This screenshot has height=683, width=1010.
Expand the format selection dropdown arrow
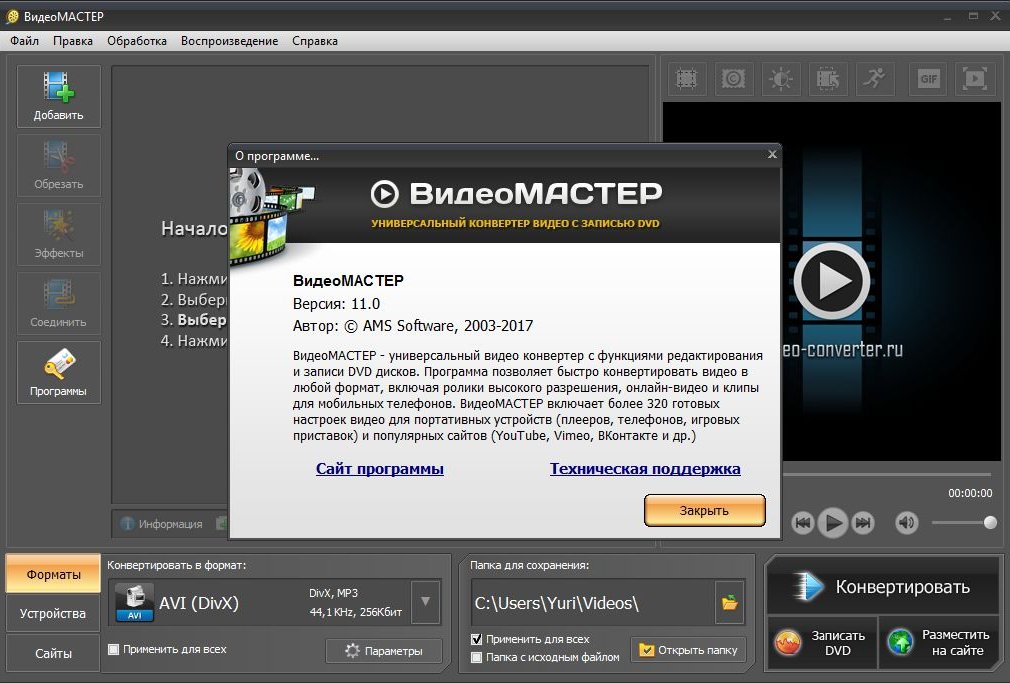[x=425, y=602]
